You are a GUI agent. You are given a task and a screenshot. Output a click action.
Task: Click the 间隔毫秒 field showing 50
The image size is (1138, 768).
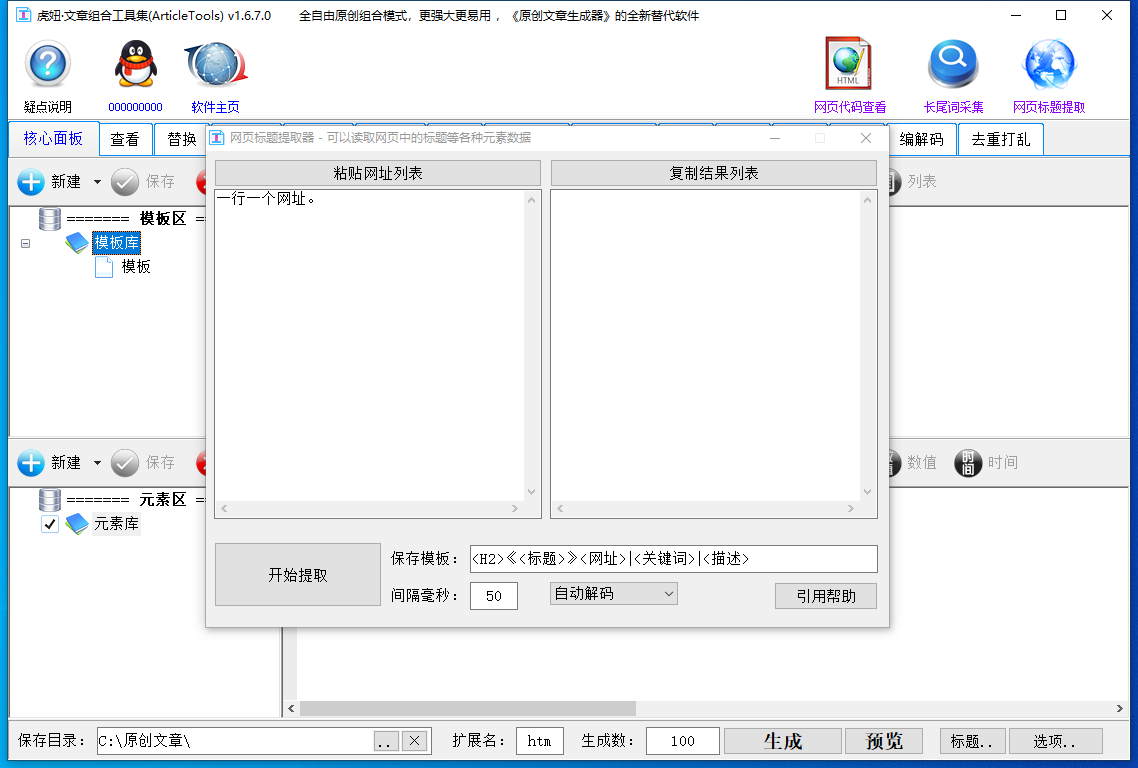[x=494, y=596]
